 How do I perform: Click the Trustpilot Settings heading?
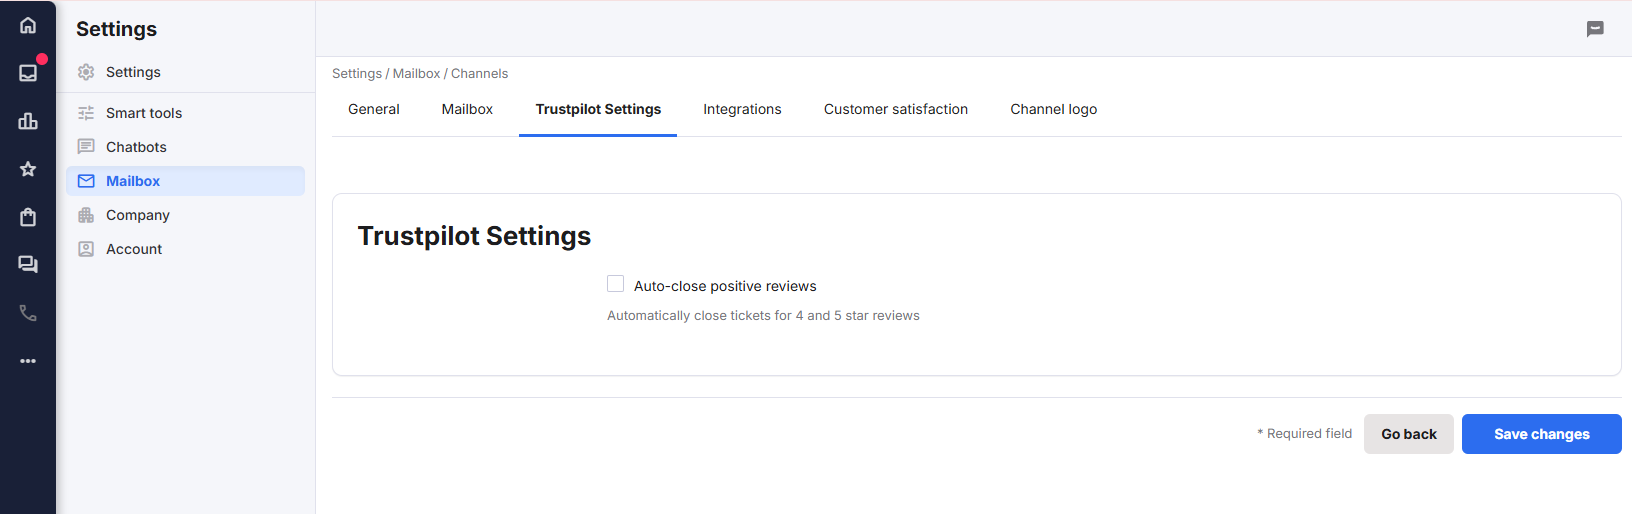(474, 236)
